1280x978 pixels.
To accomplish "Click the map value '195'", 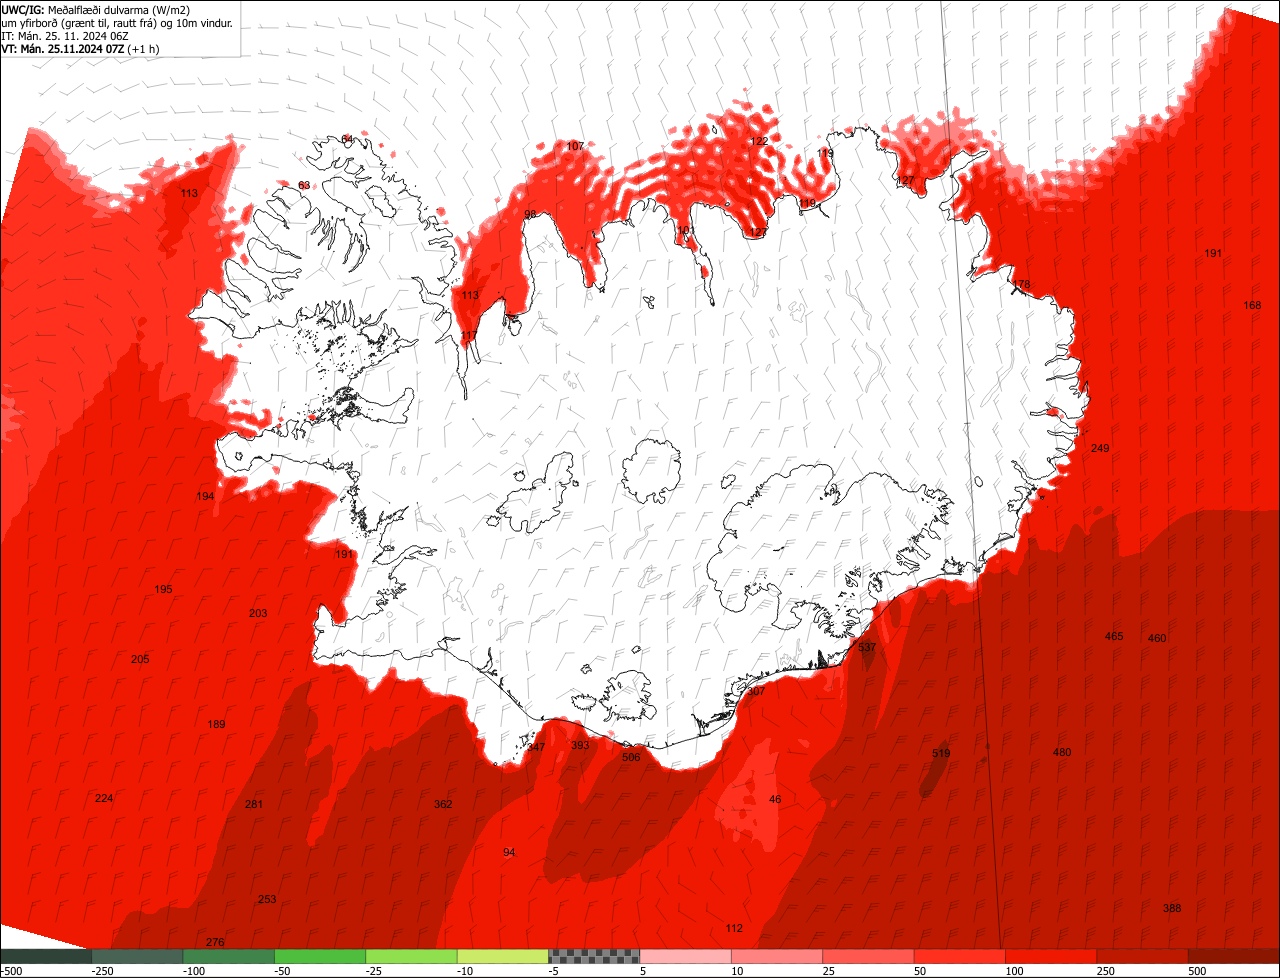I will click(x=163, y=589).
